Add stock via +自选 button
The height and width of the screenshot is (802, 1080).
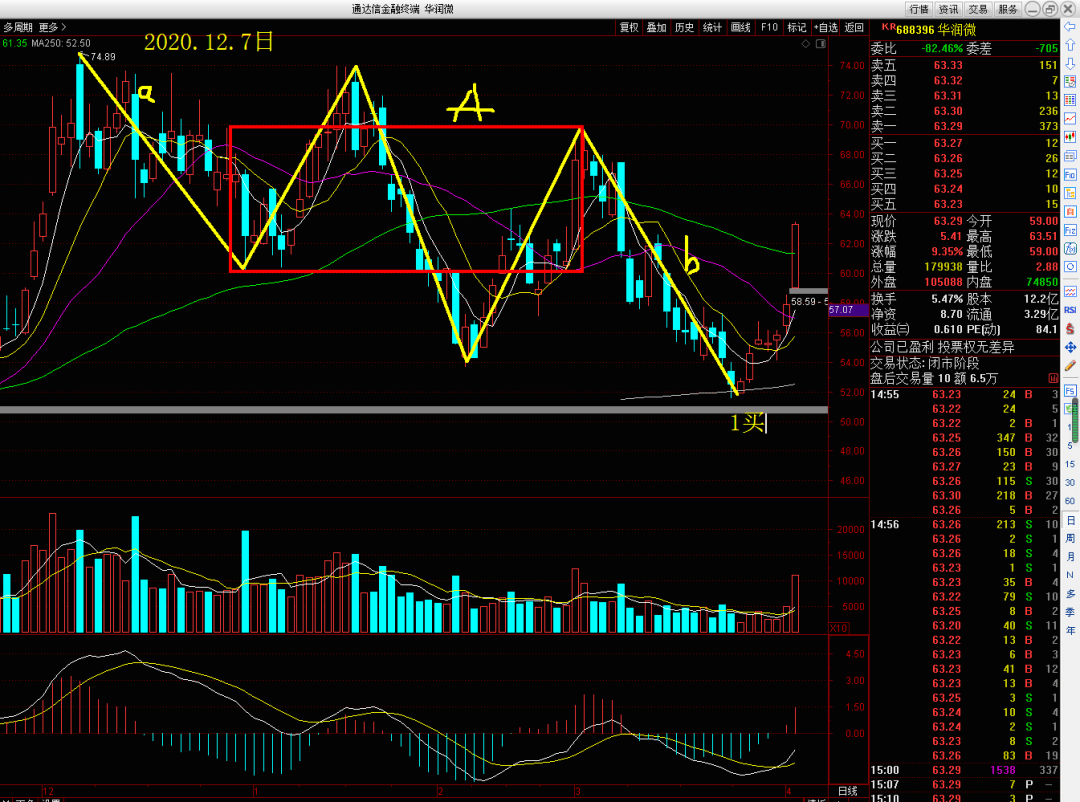pos(825,28)
